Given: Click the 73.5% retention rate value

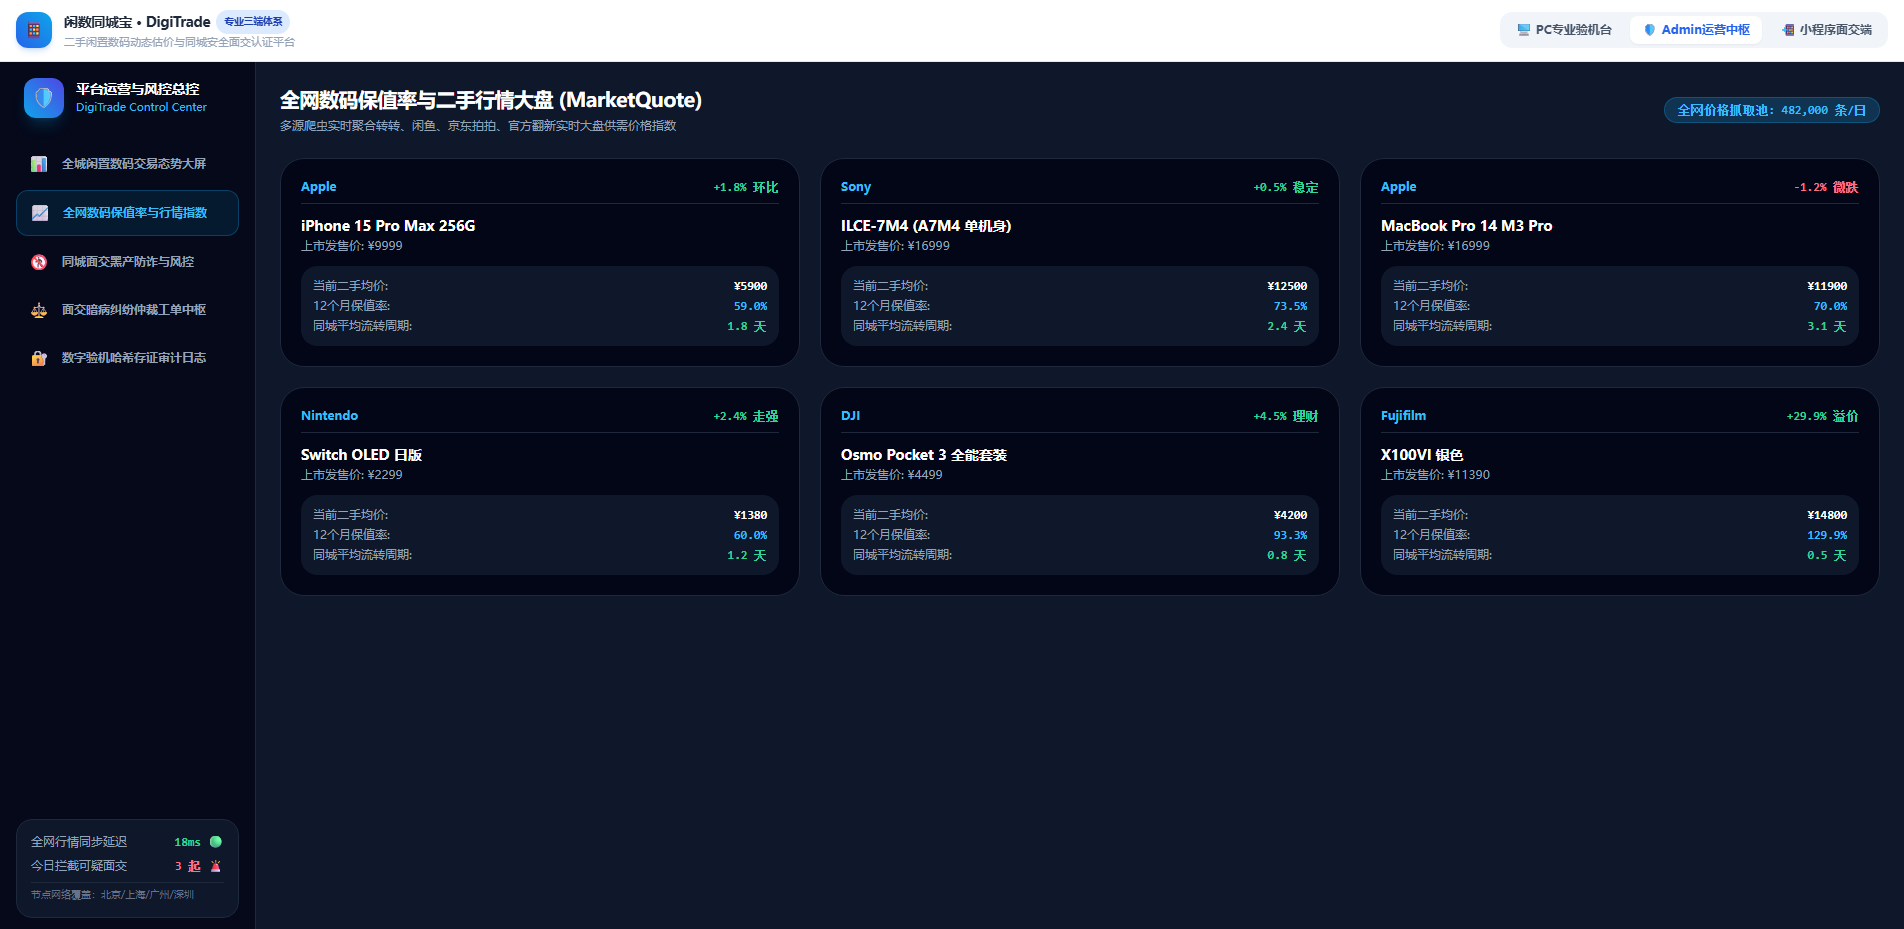Looking at the screenshot, I should [x=1290, y=306].
